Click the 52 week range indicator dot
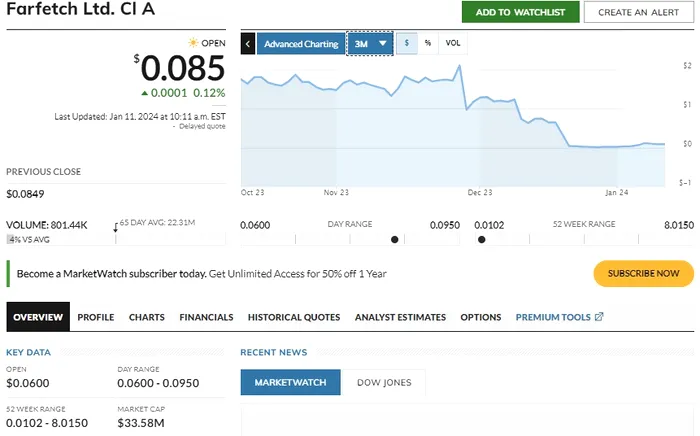This screenshot has width=700, height=436. pyautogui.click(x=482, y=239)
